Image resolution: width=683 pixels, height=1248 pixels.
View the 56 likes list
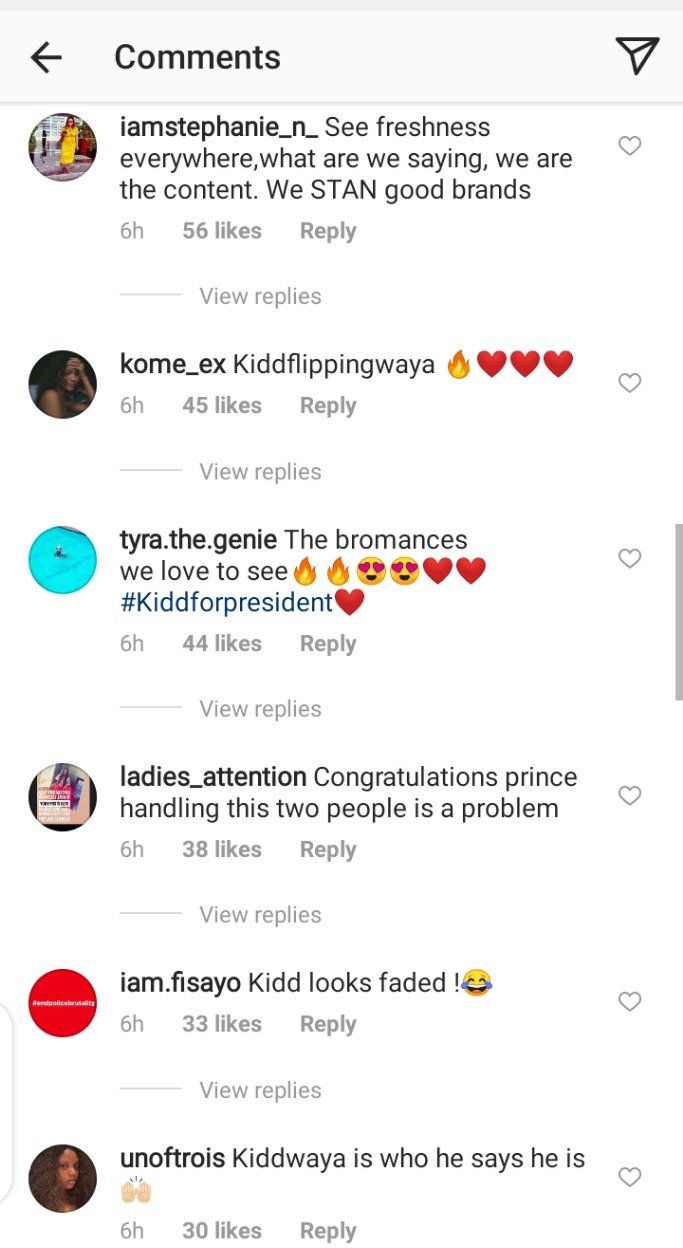coord(222,231)
